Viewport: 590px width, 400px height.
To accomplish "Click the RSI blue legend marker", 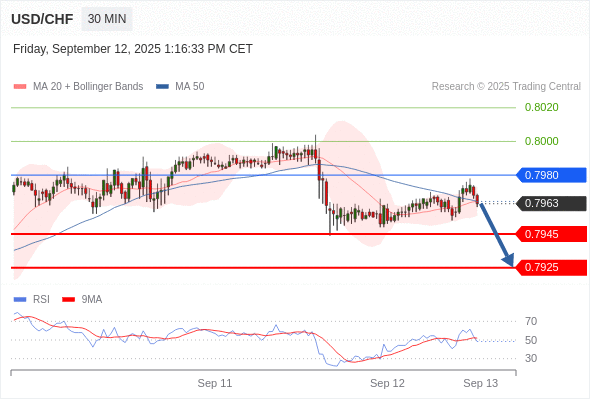I will pos(20,300).
